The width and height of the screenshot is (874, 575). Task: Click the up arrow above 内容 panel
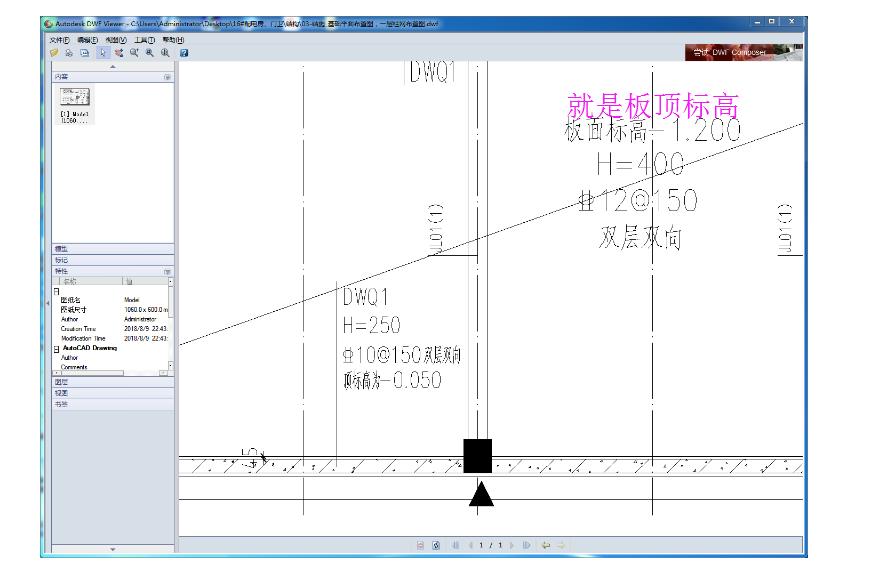(113, 67)
